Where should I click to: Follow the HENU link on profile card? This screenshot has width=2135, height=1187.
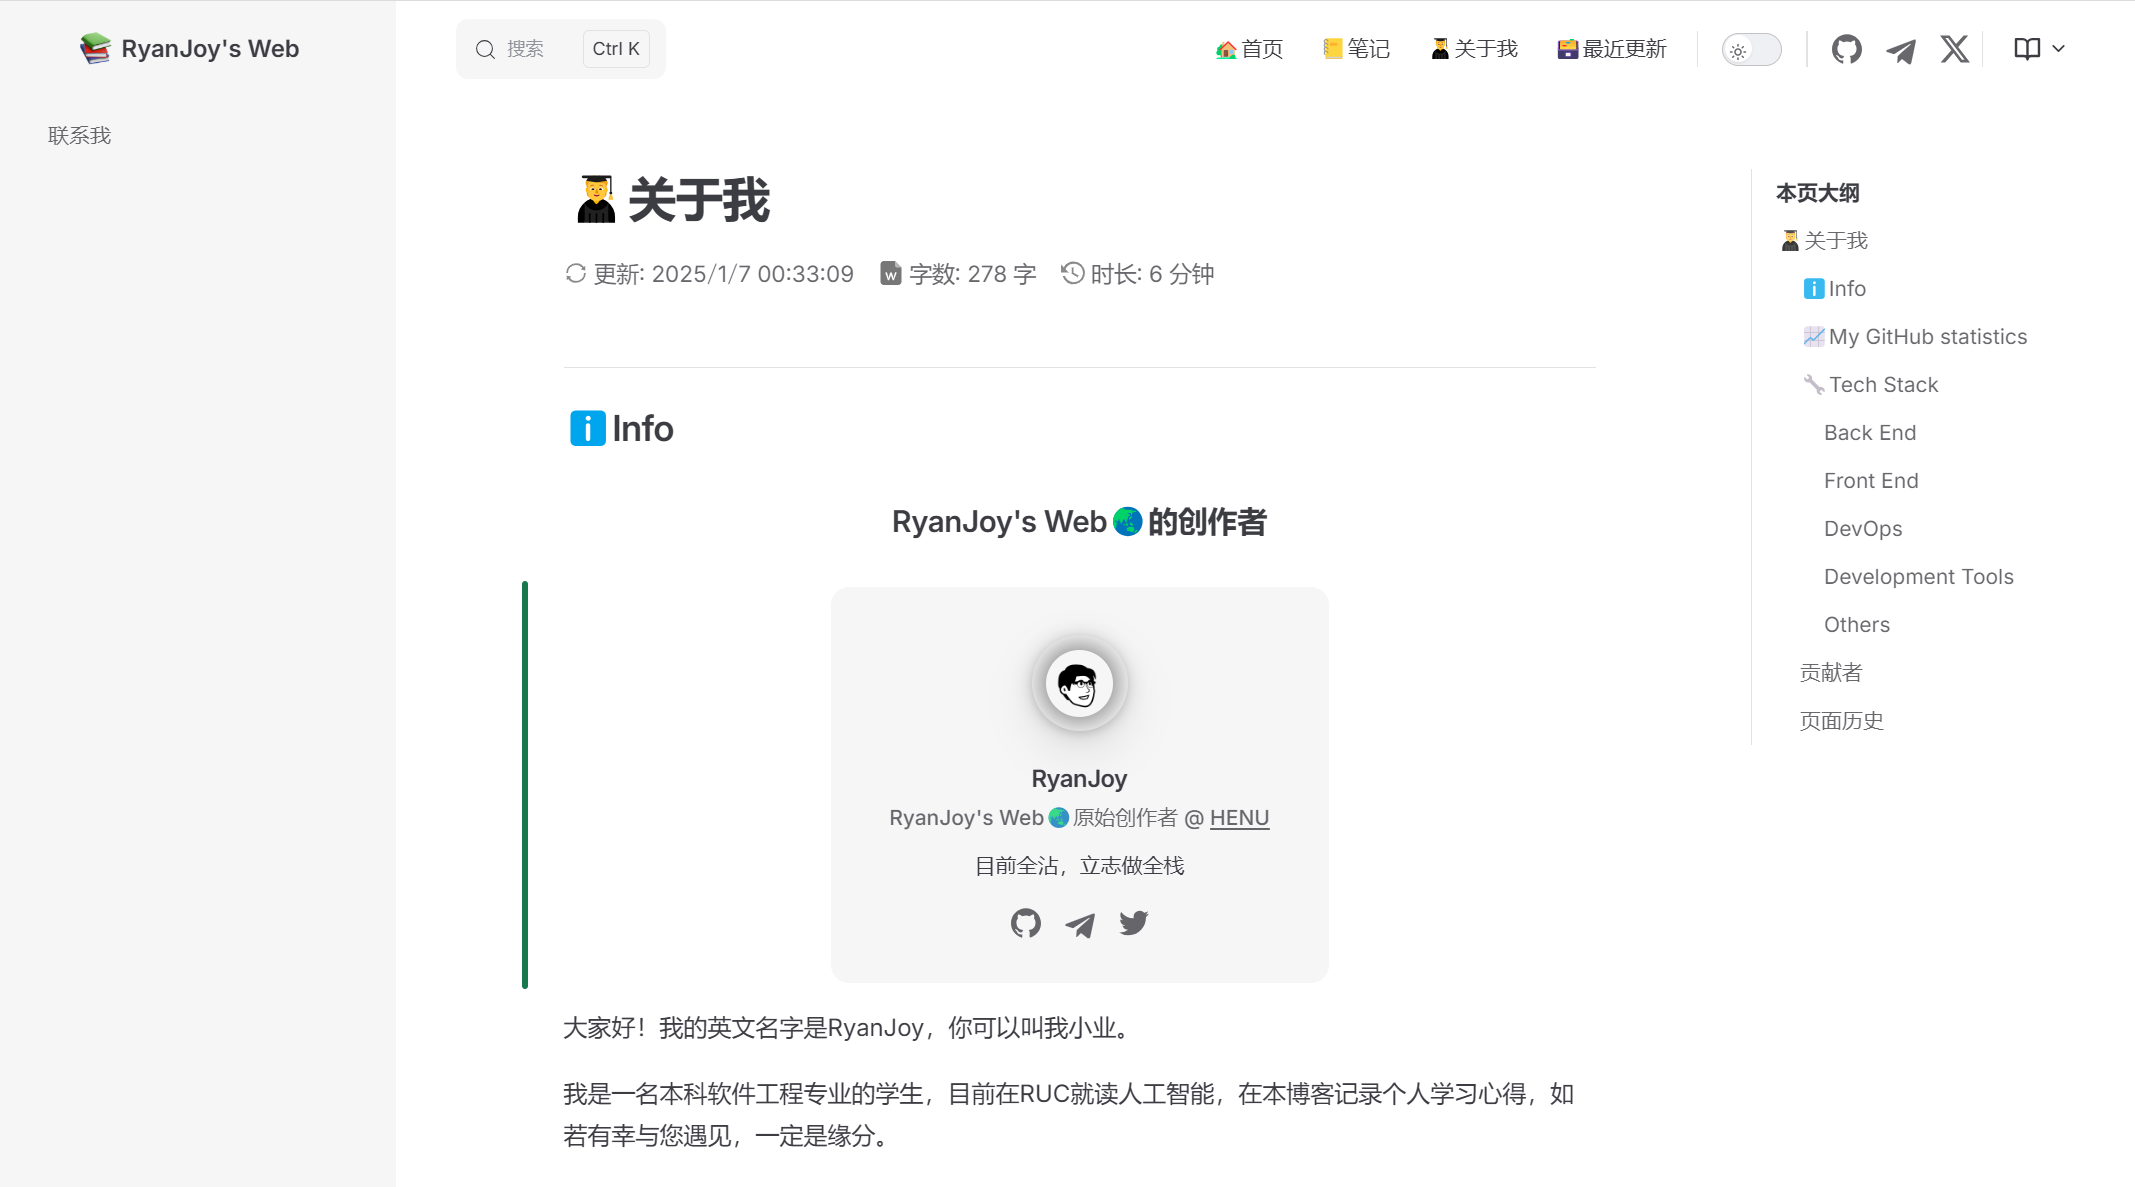[1239, 818]
